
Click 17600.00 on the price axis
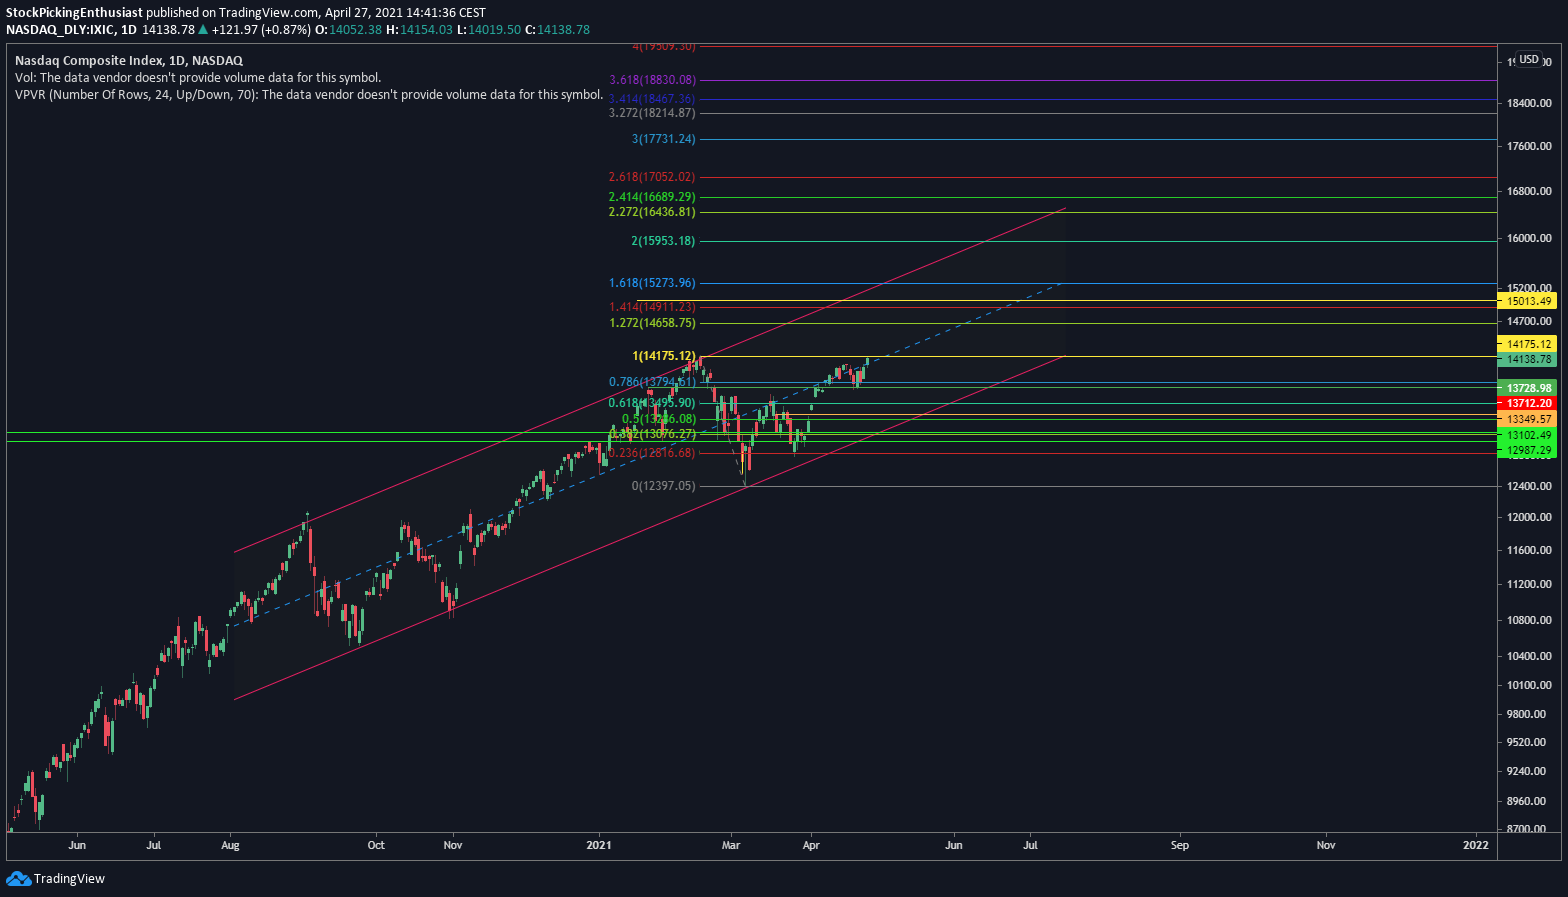coord(1529,146)
